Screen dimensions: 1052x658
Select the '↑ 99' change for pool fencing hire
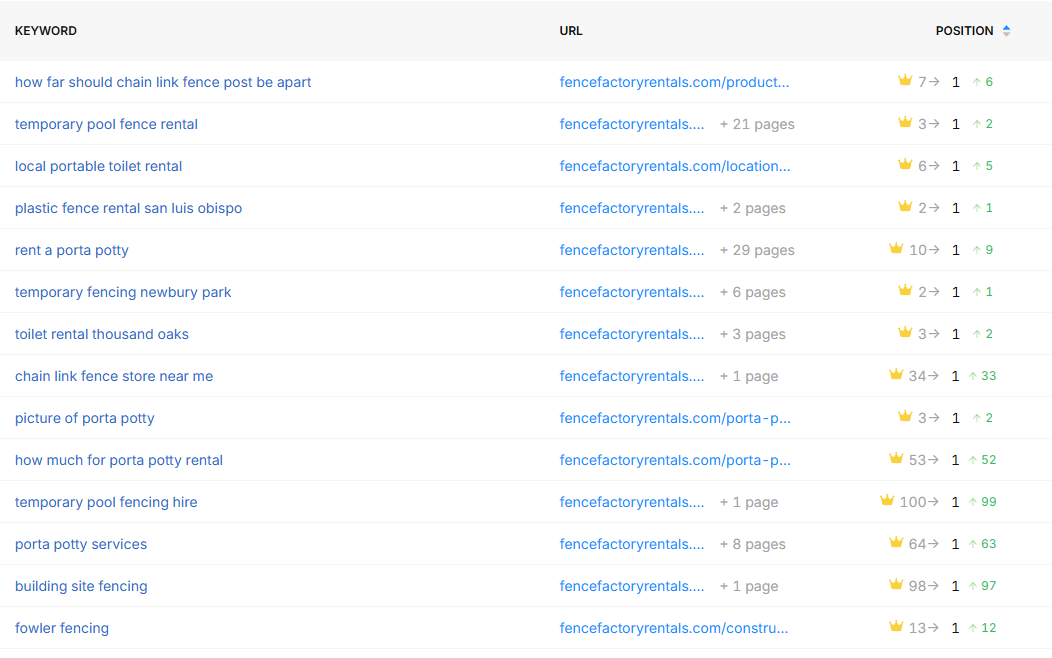983,502
